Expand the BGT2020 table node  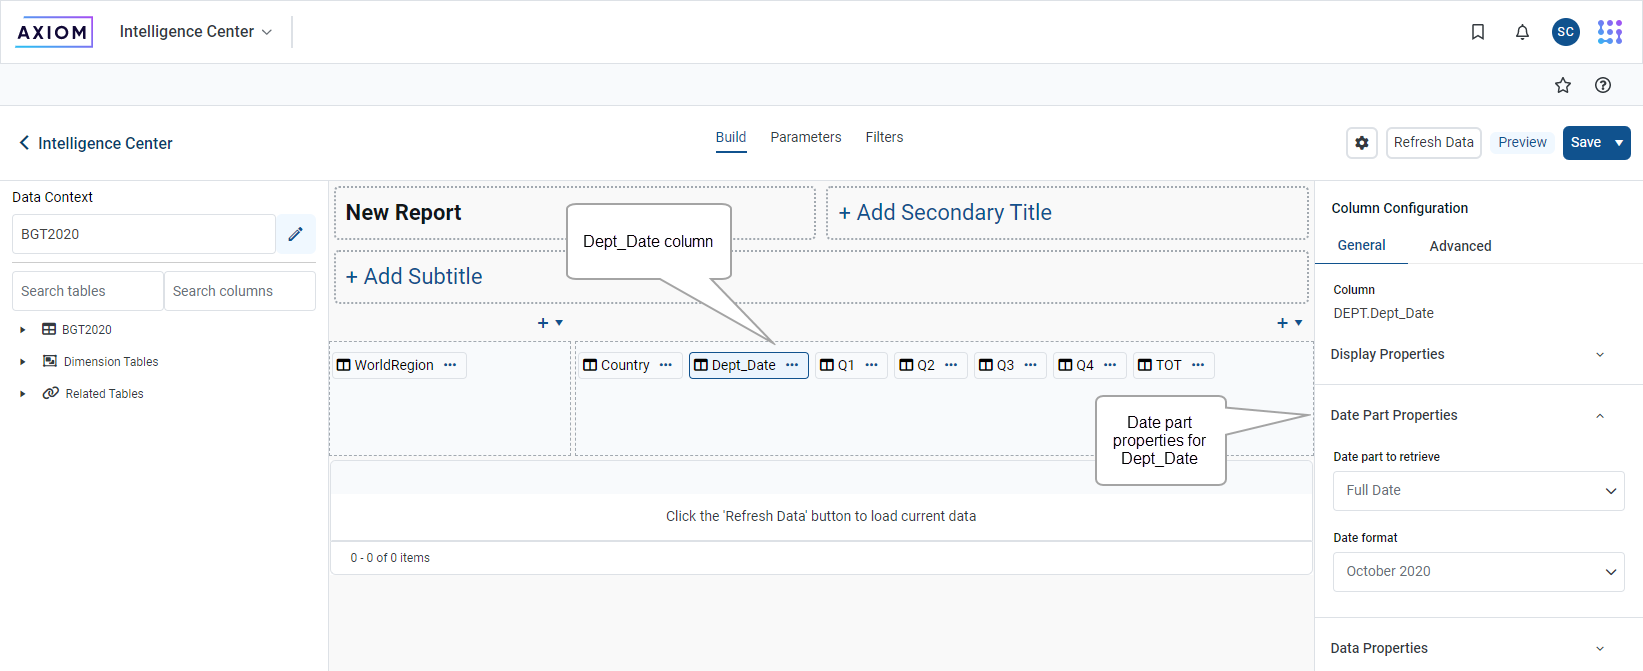coord(23,330)
